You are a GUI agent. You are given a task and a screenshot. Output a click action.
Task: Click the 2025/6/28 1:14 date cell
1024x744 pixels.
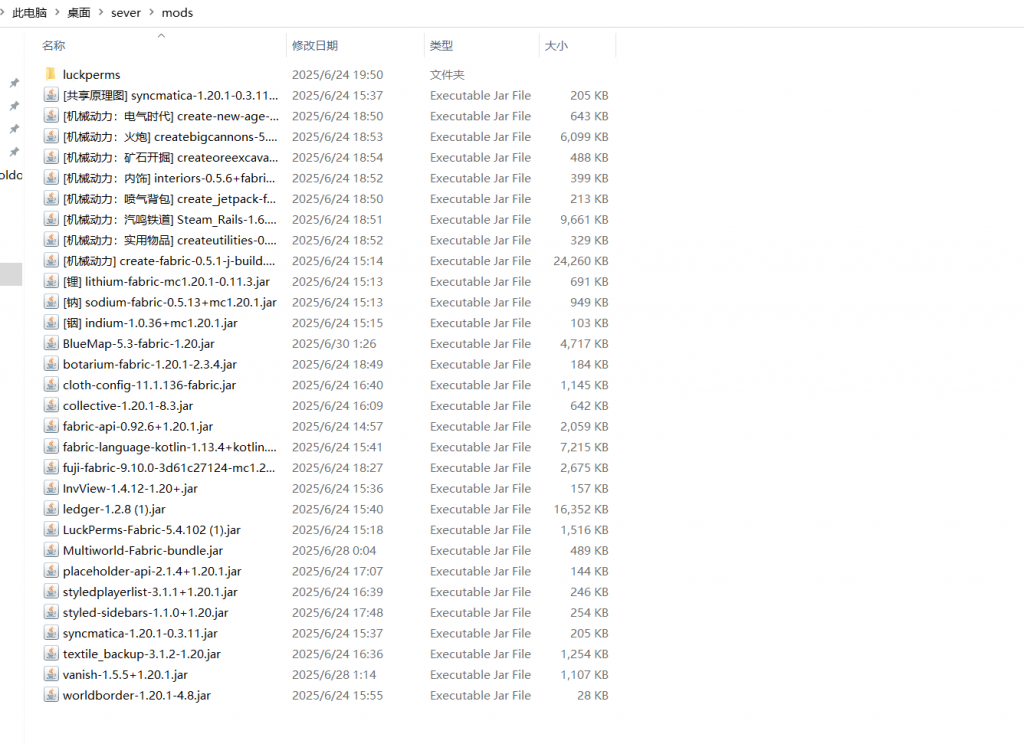tap(334, 674)
